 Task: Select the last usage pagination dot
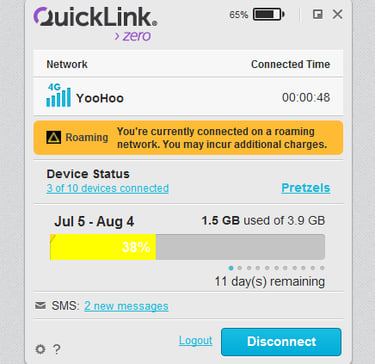click(322, 268)
